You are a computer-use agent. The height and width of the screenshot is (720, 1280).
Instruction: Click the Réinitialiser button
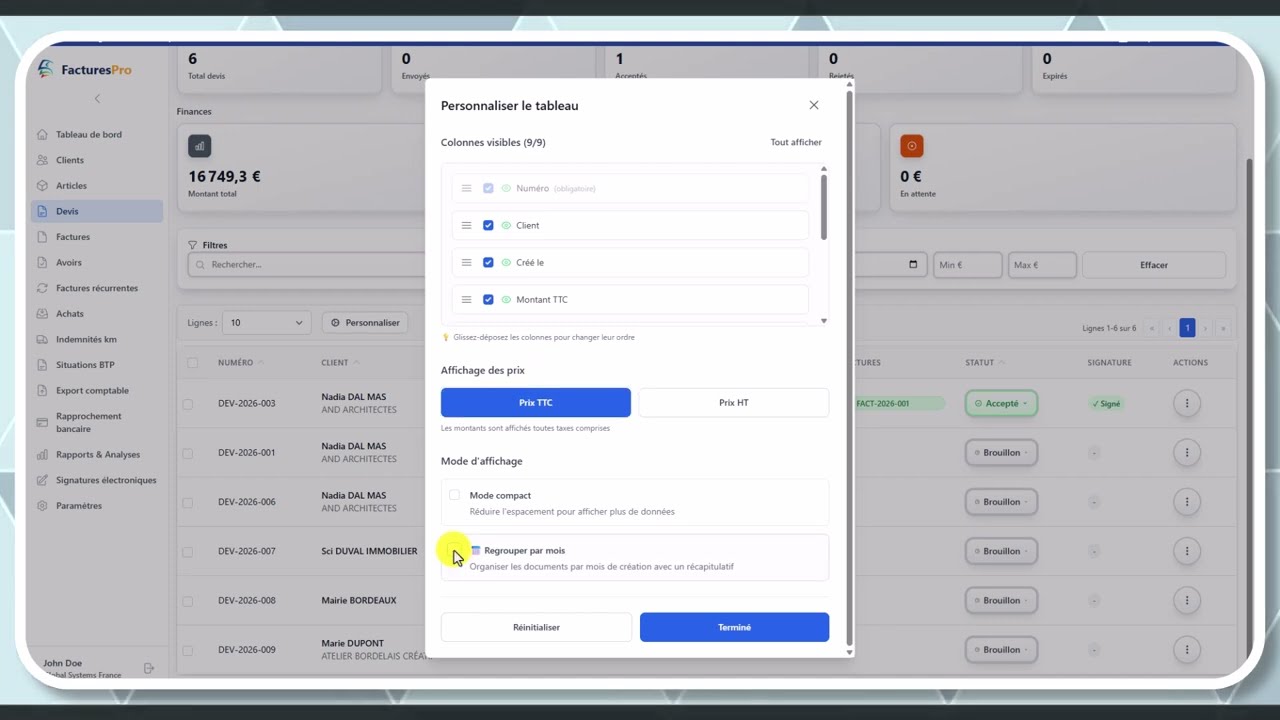pyautogui.click(x=536, y=627)
